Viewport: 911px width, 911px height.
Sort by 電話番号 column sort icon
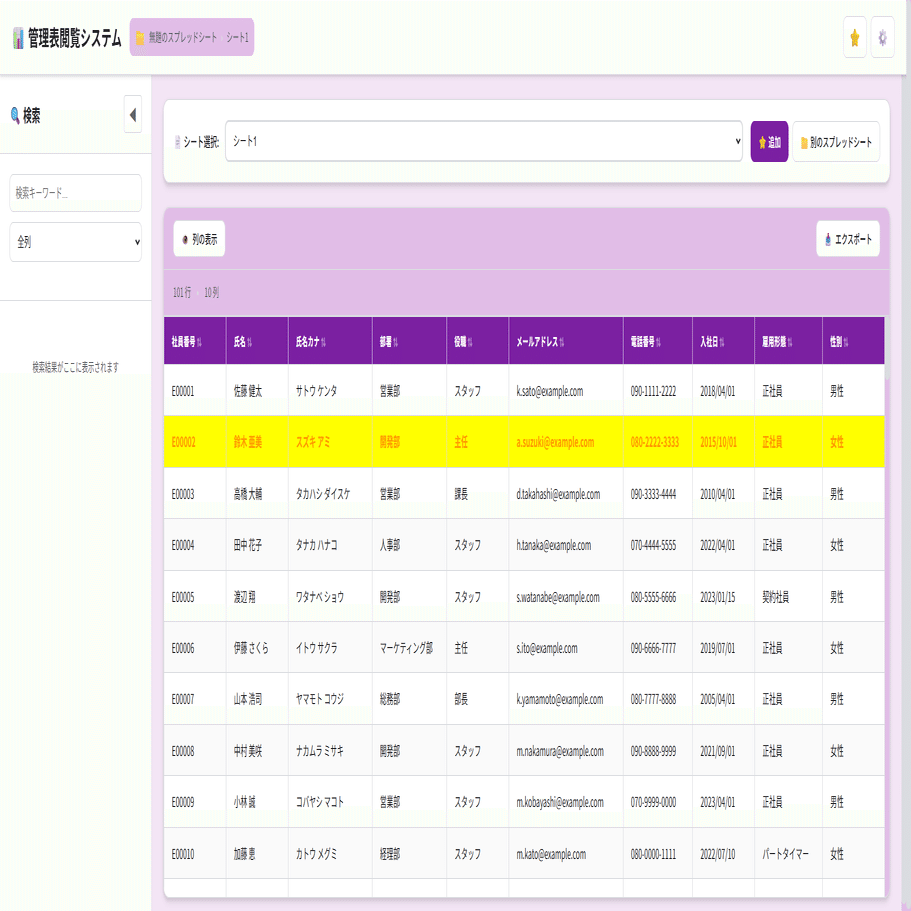pos(658,342)
